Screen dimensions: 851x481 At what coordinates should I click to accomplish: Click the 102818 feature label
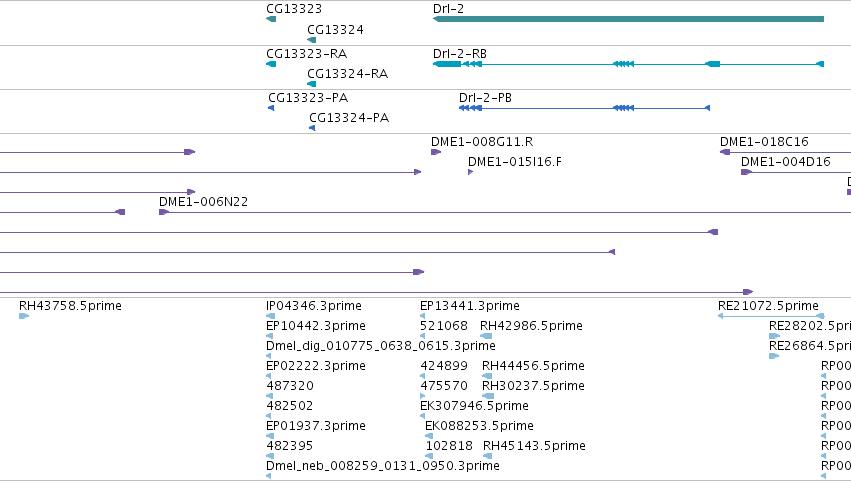click(x=449, y=446)
